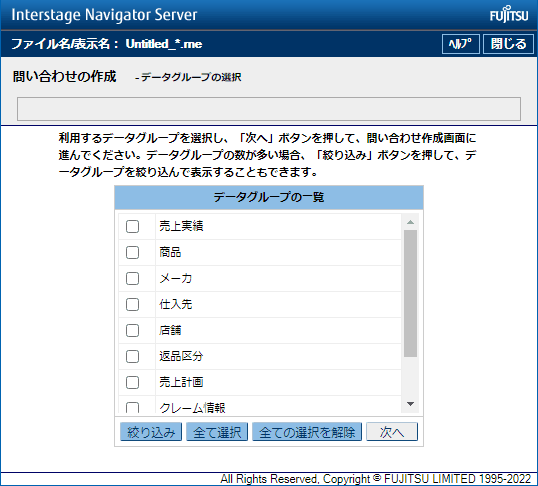The image size is (538, 486).
Task: Click the メーカ row label
Action: (176, 278)
